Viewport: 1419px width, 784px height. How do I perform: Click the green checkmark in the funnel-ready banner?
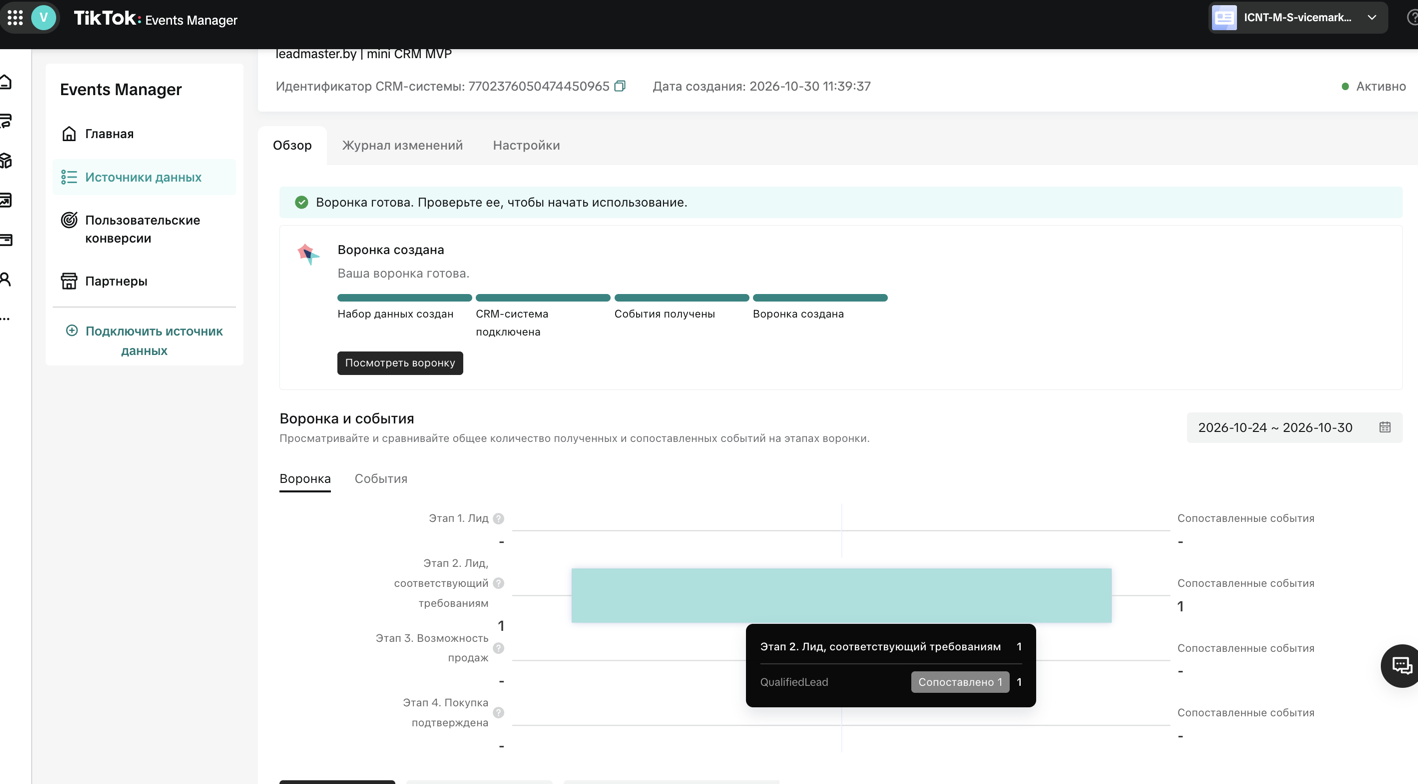pos(301,202)
